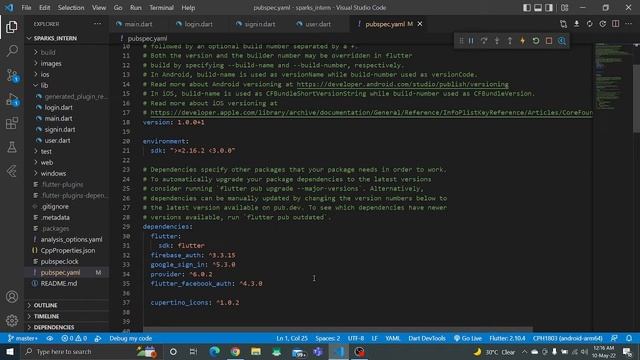Grab the debug toolbar drag handle

[461, 40]
